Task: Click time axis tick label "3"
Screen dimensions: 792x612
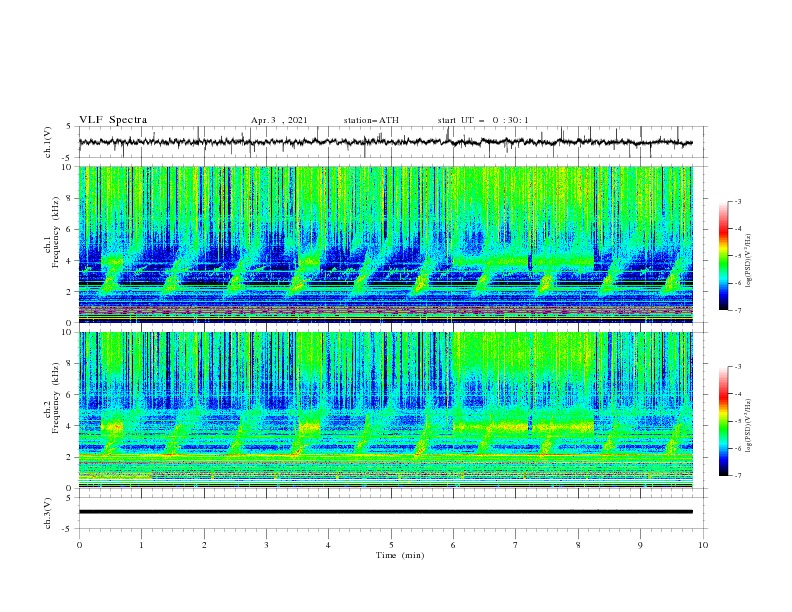Action: [x=266, y=545]
